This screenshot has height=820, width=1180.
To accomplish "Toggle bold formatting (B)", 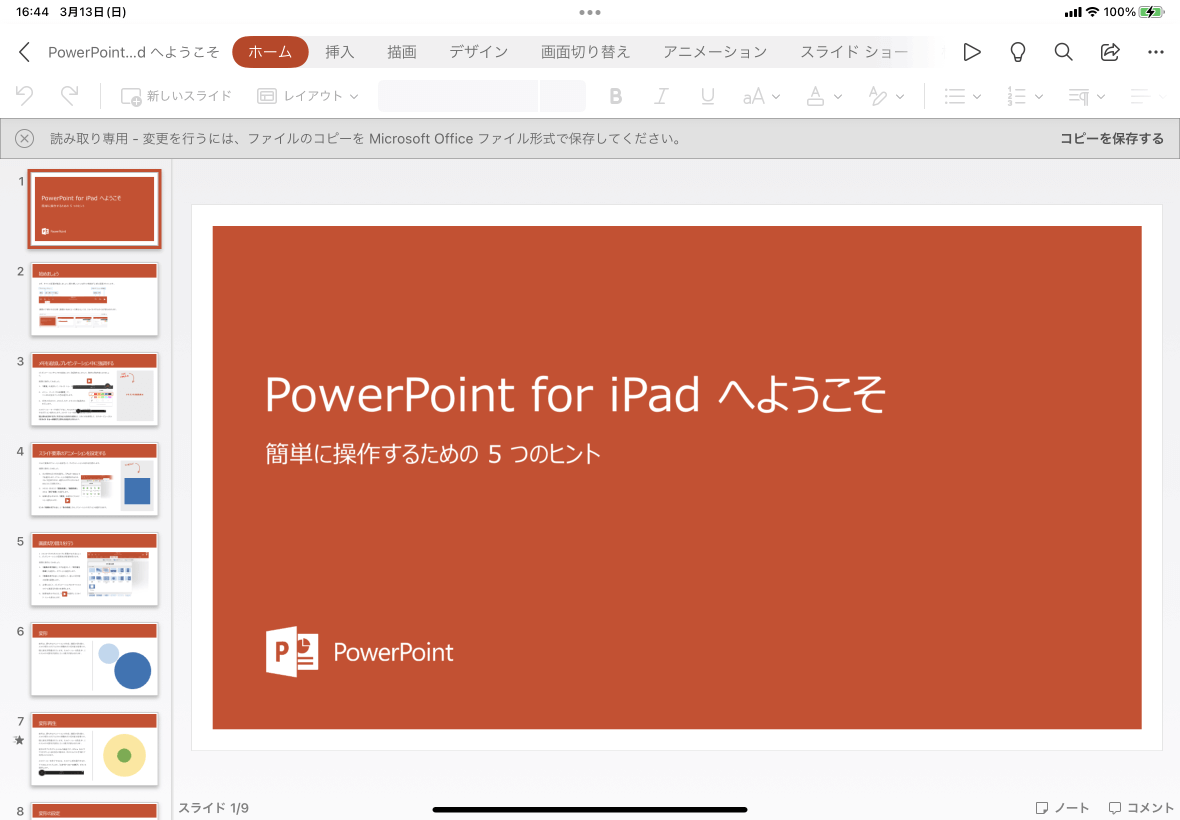I will 616,96.
